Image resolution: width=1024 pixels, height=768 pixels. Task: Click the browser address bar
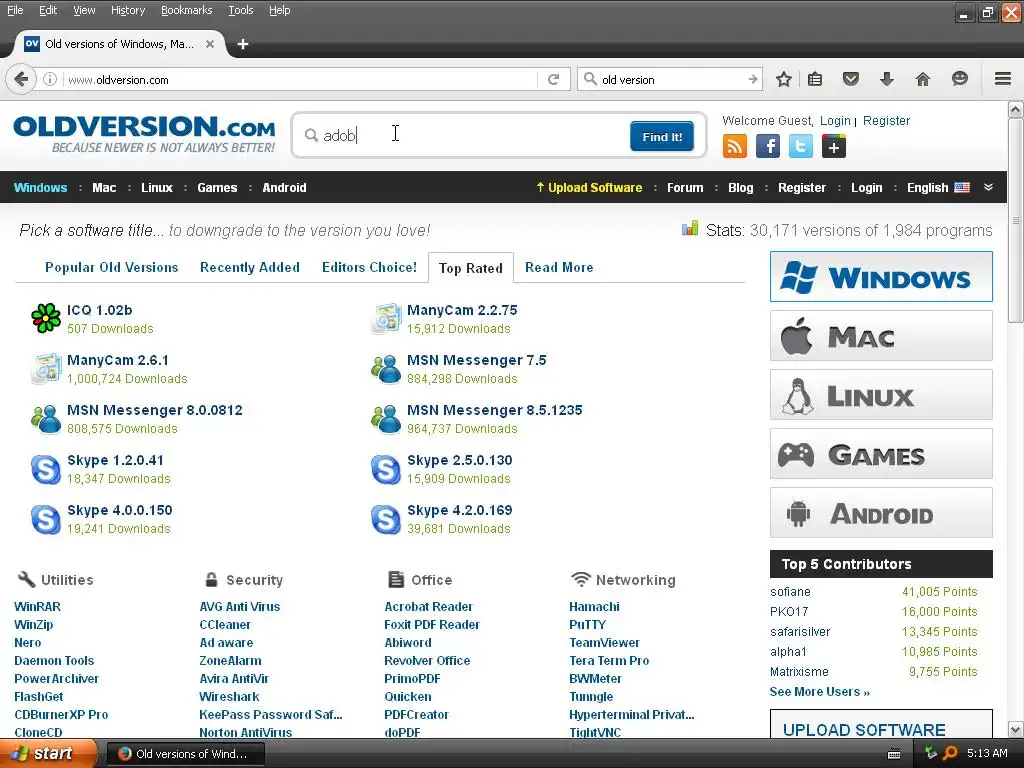300,80
